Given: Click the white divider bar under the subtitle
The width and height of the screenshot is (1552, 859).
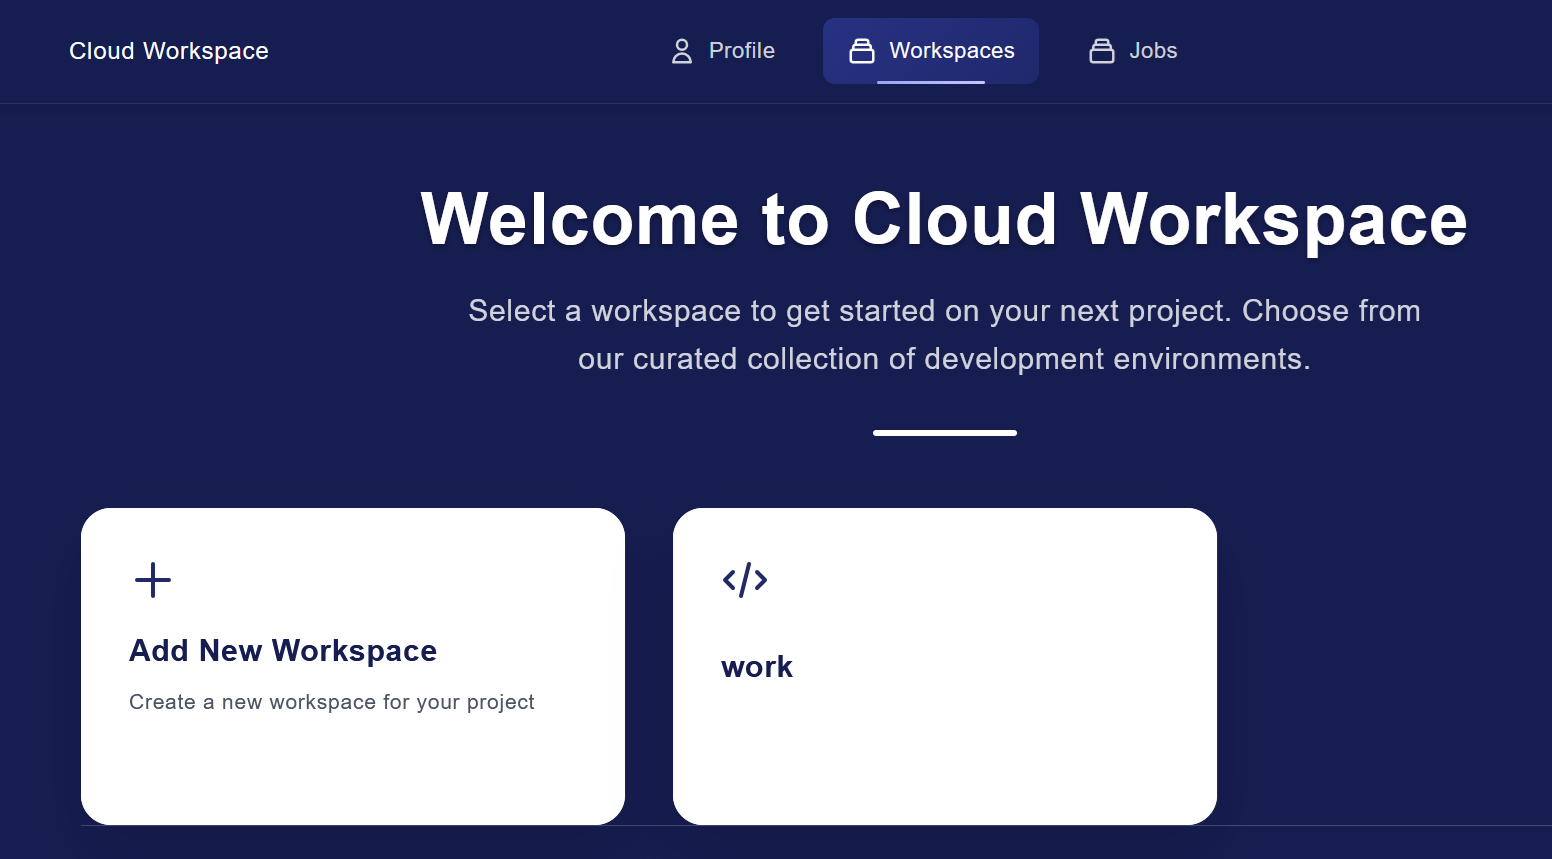Looking at the screenshot, I should (944, 433).
